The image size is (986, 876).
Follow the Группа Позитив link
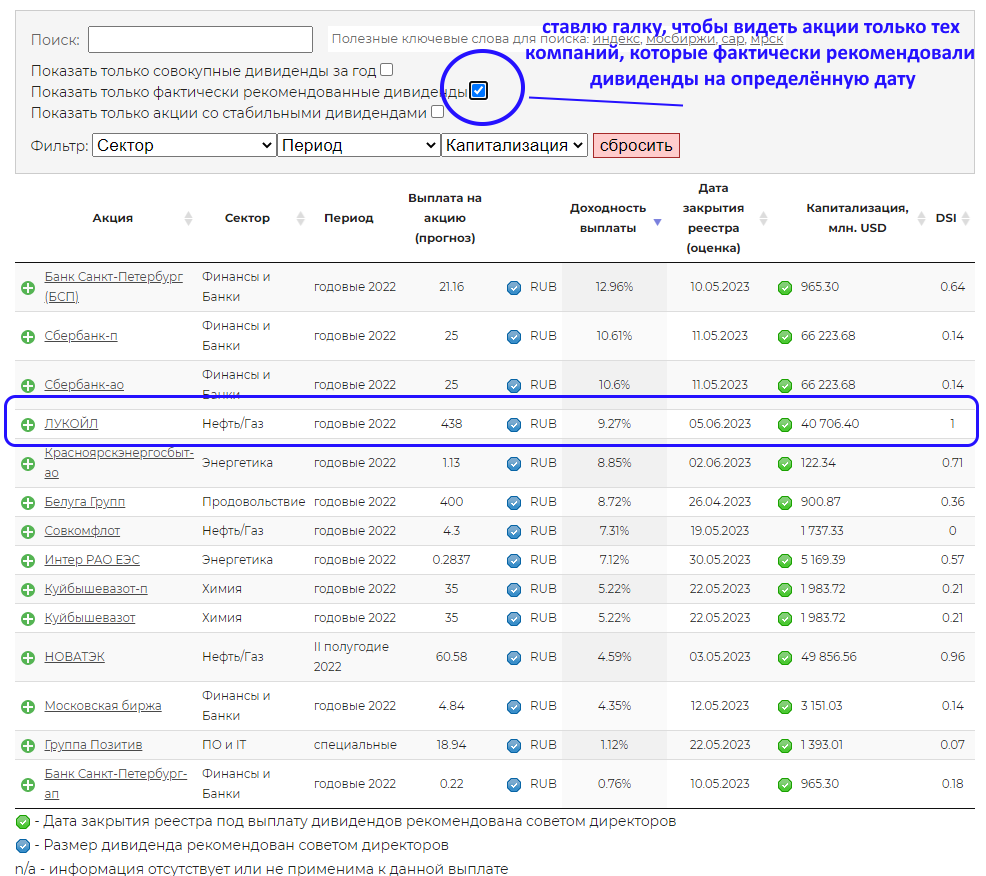pos(93,745)
